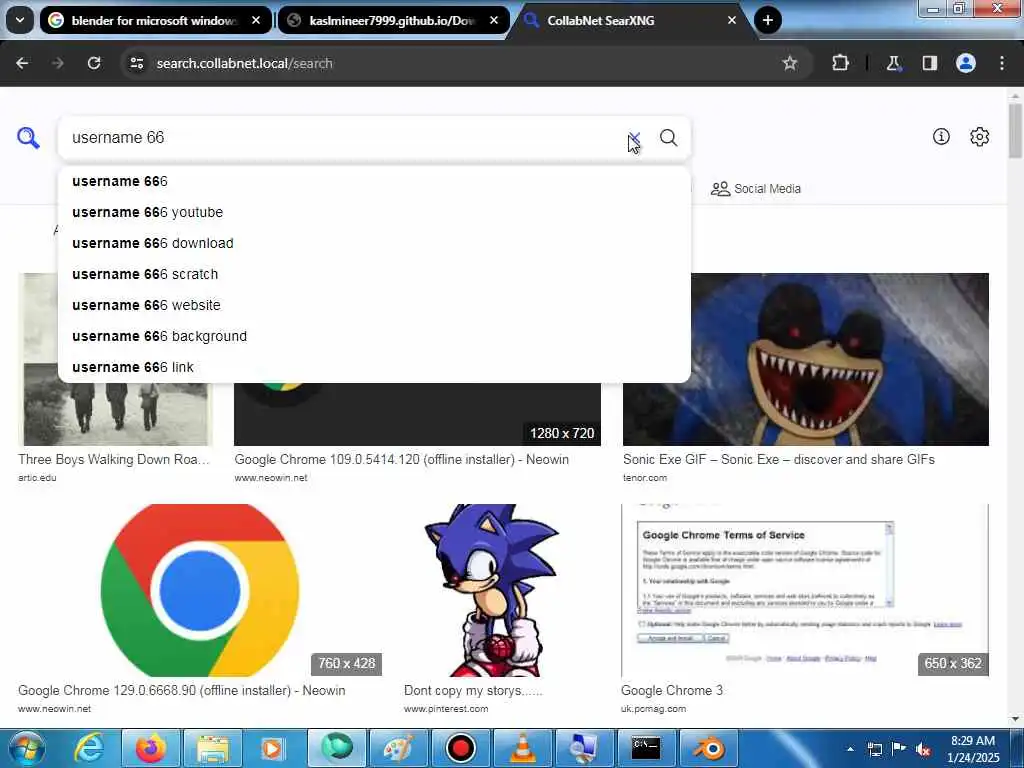This screenshot has height=768, width=1024.
Task: Choose suggestion username 666
Action: (374, 181)
